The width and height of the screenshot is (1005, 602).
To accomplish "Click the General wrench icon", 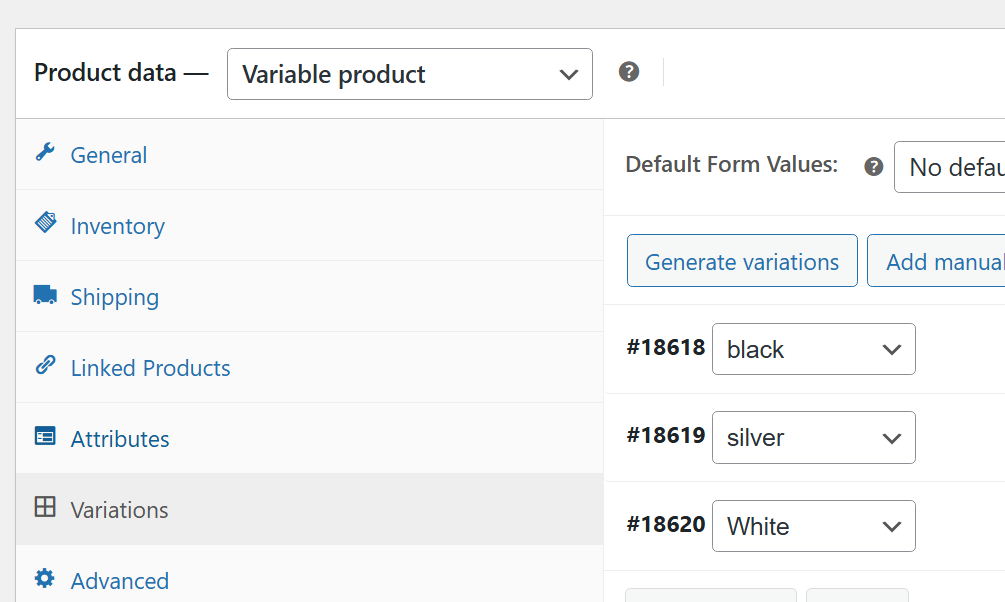I will coord(45,153).
